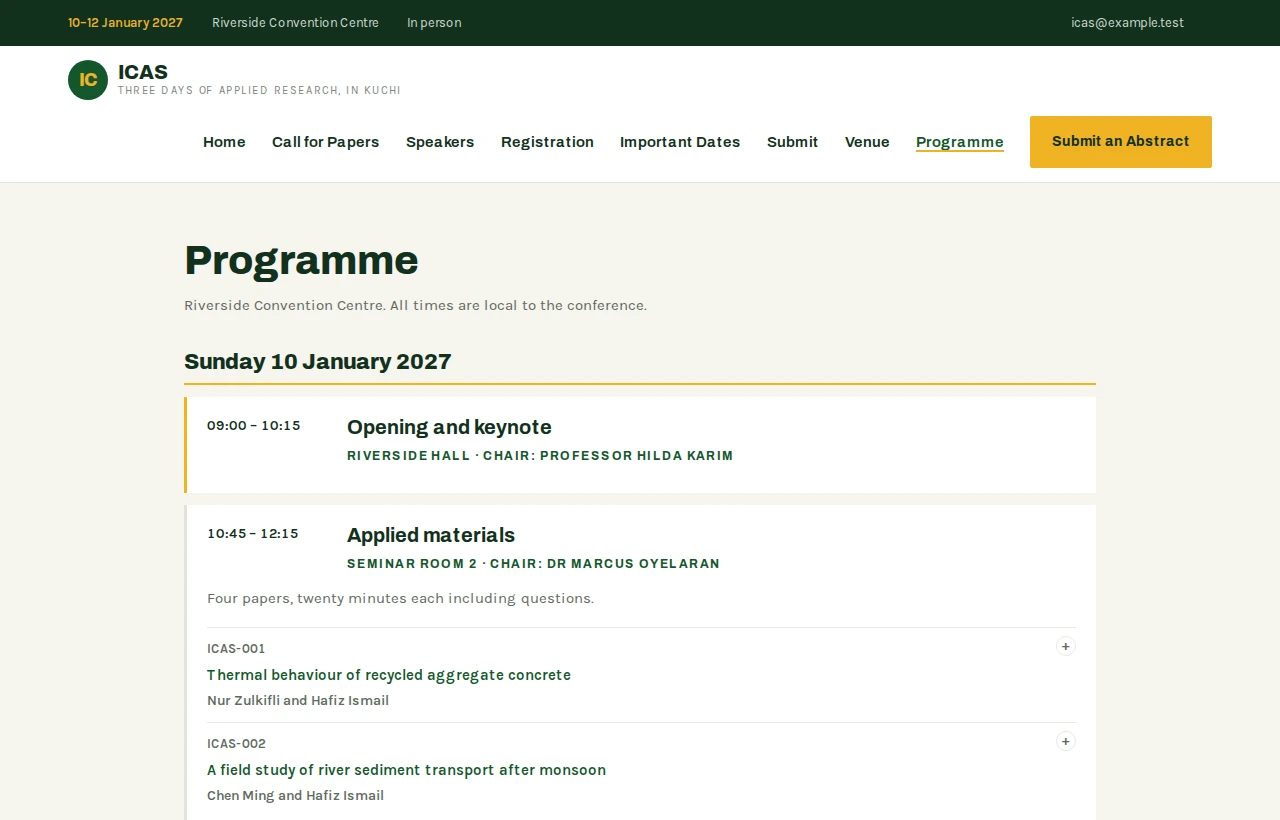1280x820 pixels.
Task: Open Important Dates in the navigation
Action: pyautogui.click(x=680, y=142)
